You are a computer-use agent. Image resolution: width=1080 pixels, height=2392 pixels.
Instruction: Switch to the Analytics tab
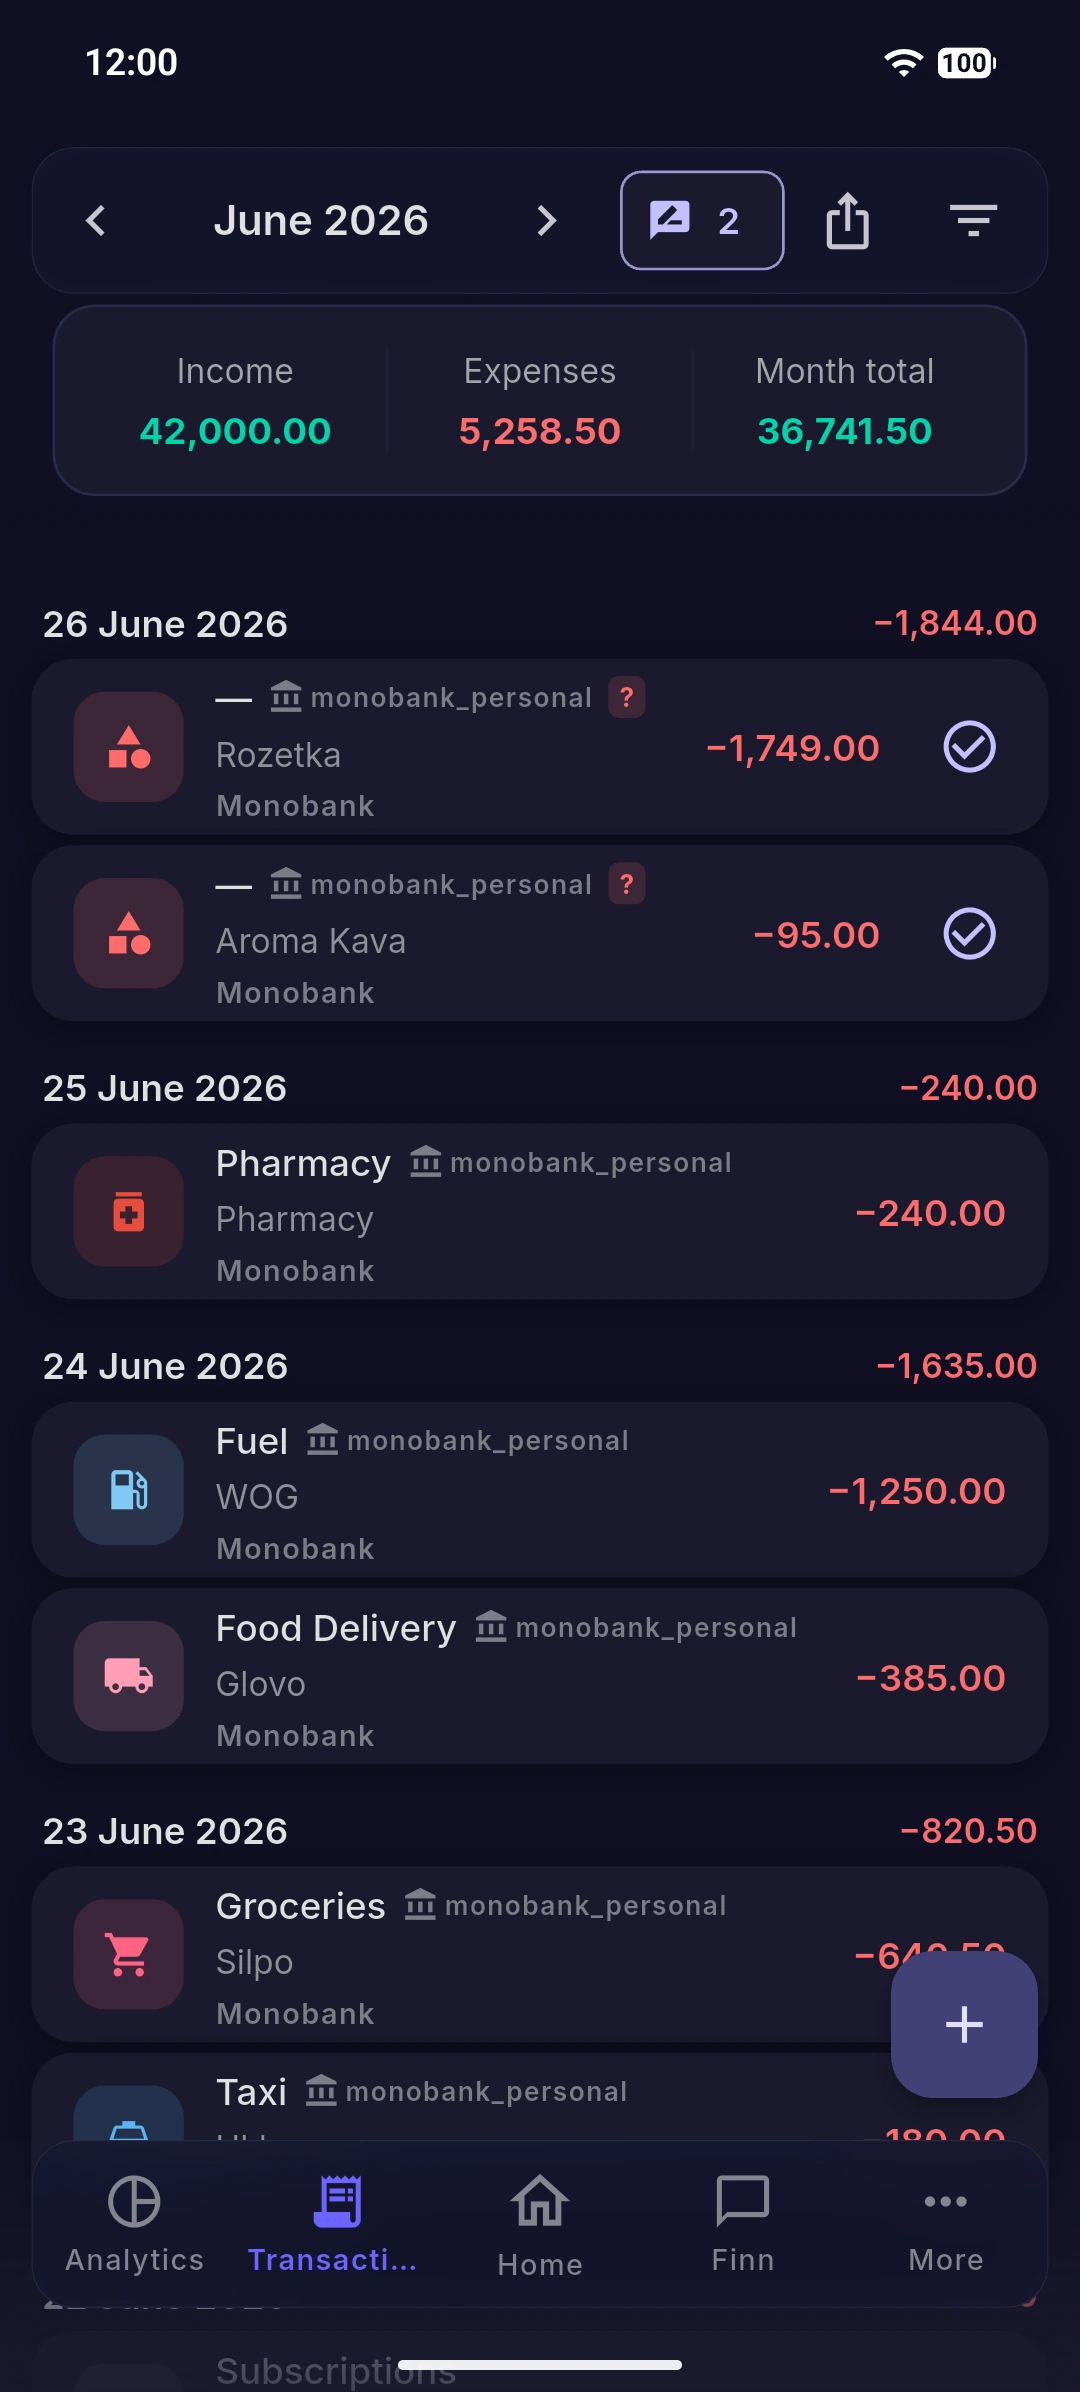[134, 2224]
